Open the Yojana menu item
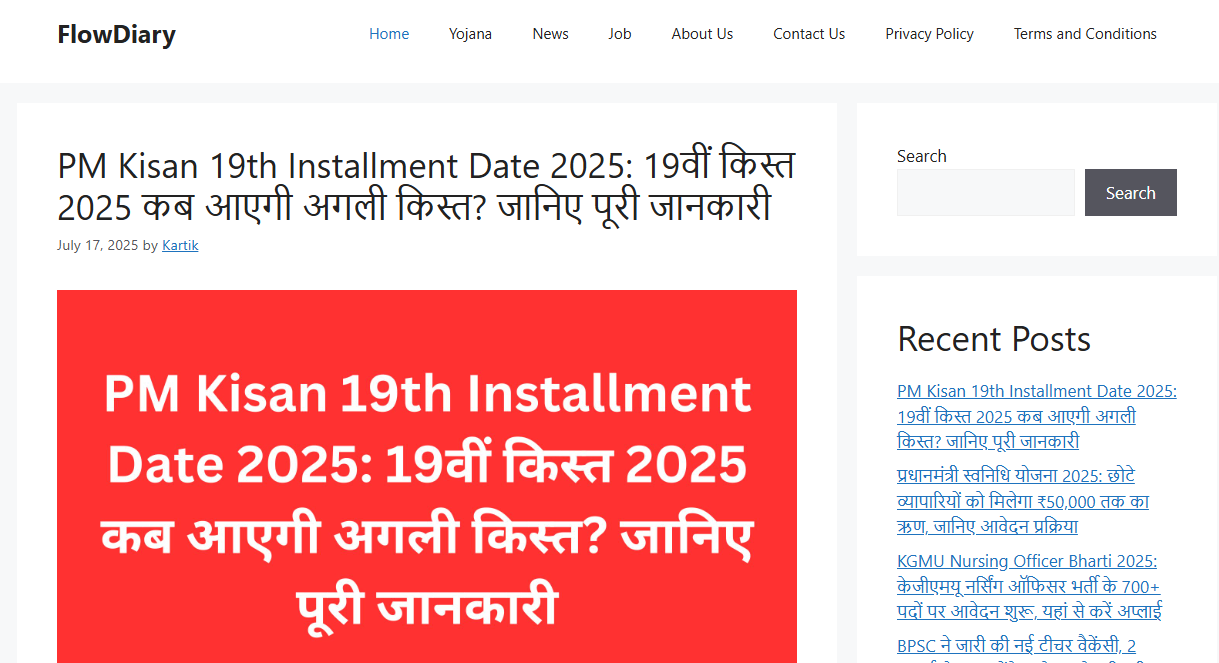Screen dimensions: 1219x663 pyautogui.click(x=470, y=34)
